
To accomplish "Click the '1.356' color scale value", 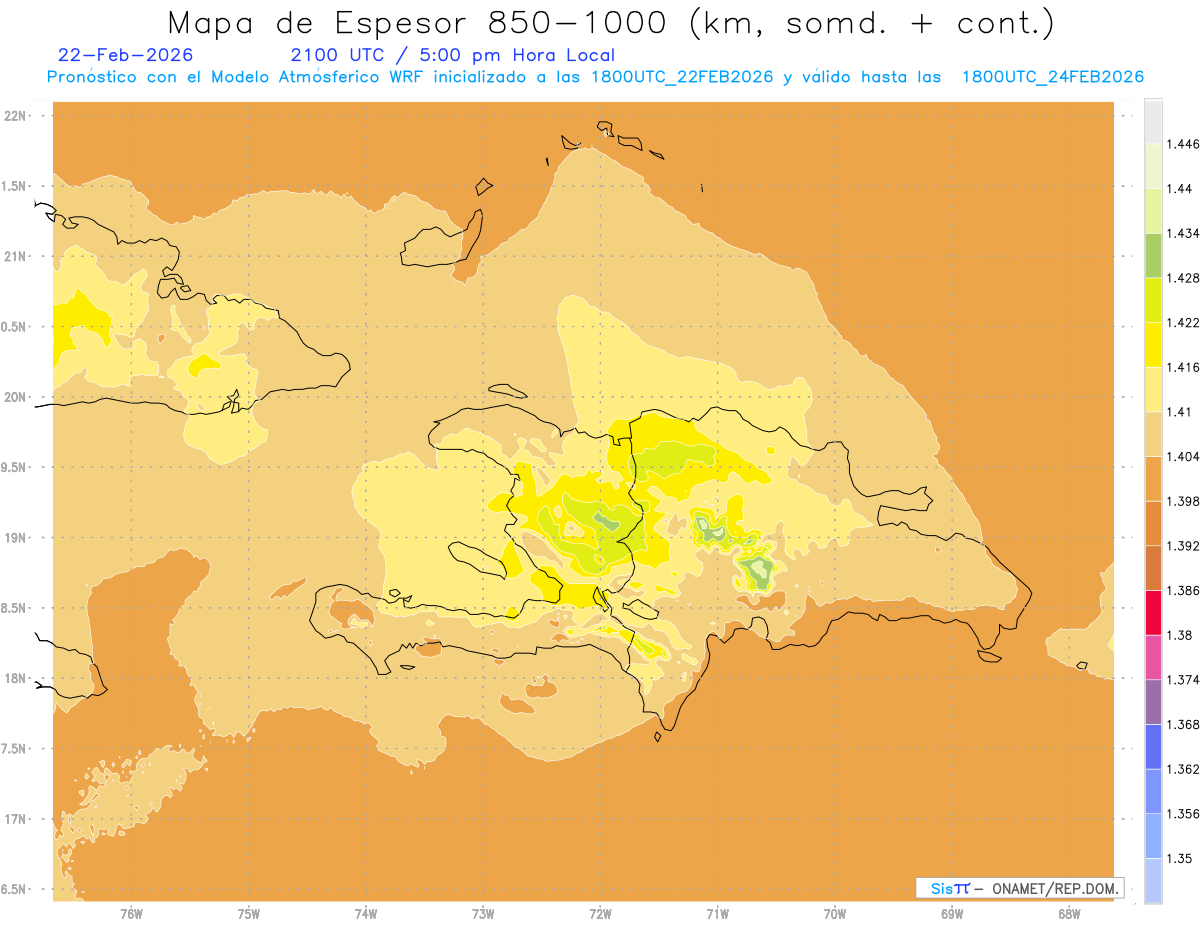I will 1185,814.
